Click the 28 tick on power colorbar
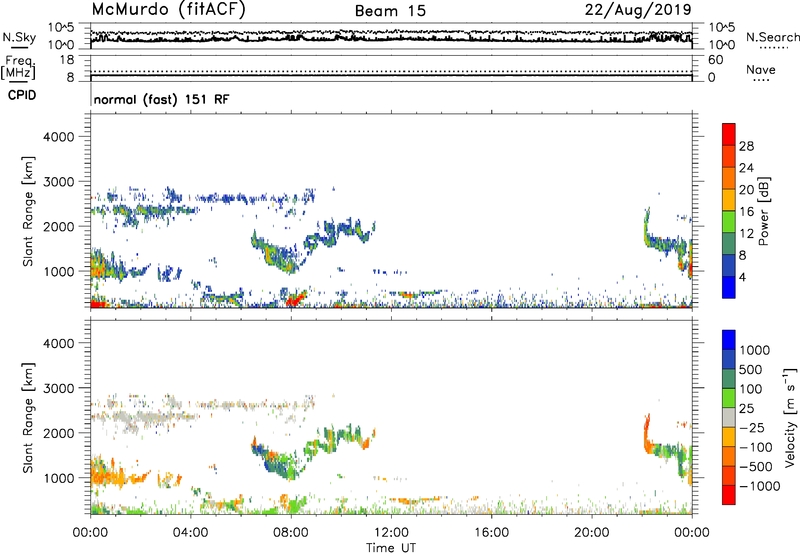This screenshot has height=554, width=800. pos(746,146)
